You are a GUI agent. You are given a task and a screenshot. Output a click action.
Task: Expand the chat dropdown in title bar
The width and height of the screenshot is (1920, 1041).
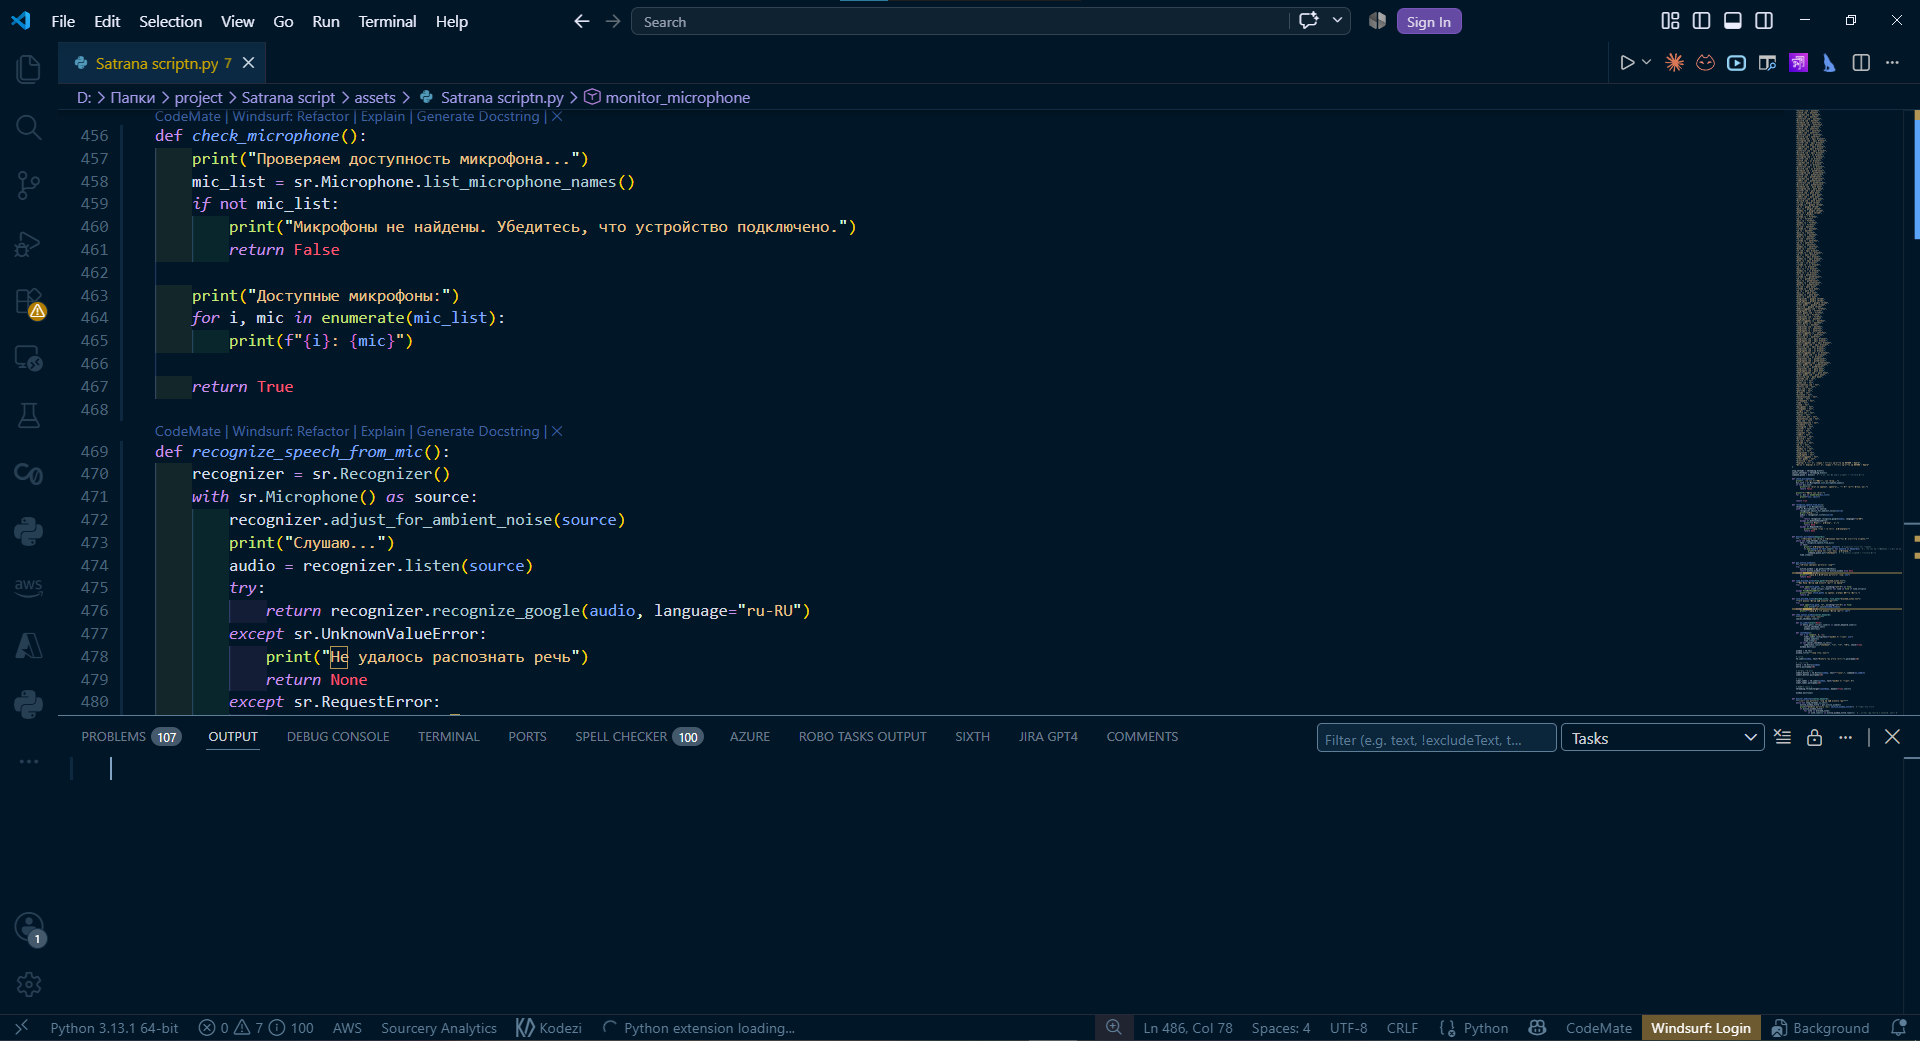tap(1337, 21)
